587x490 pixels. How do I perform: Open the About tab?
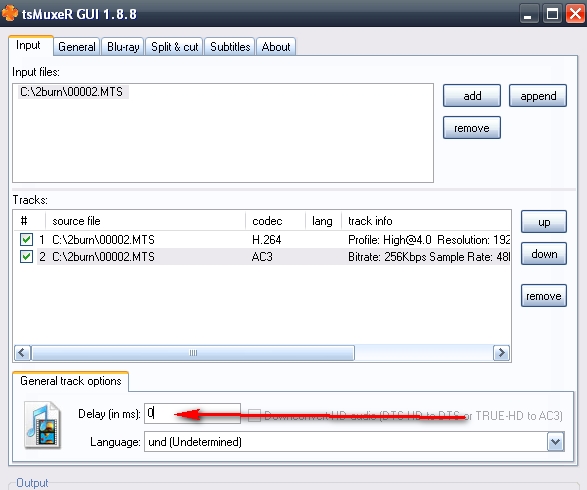pos(276,47)
